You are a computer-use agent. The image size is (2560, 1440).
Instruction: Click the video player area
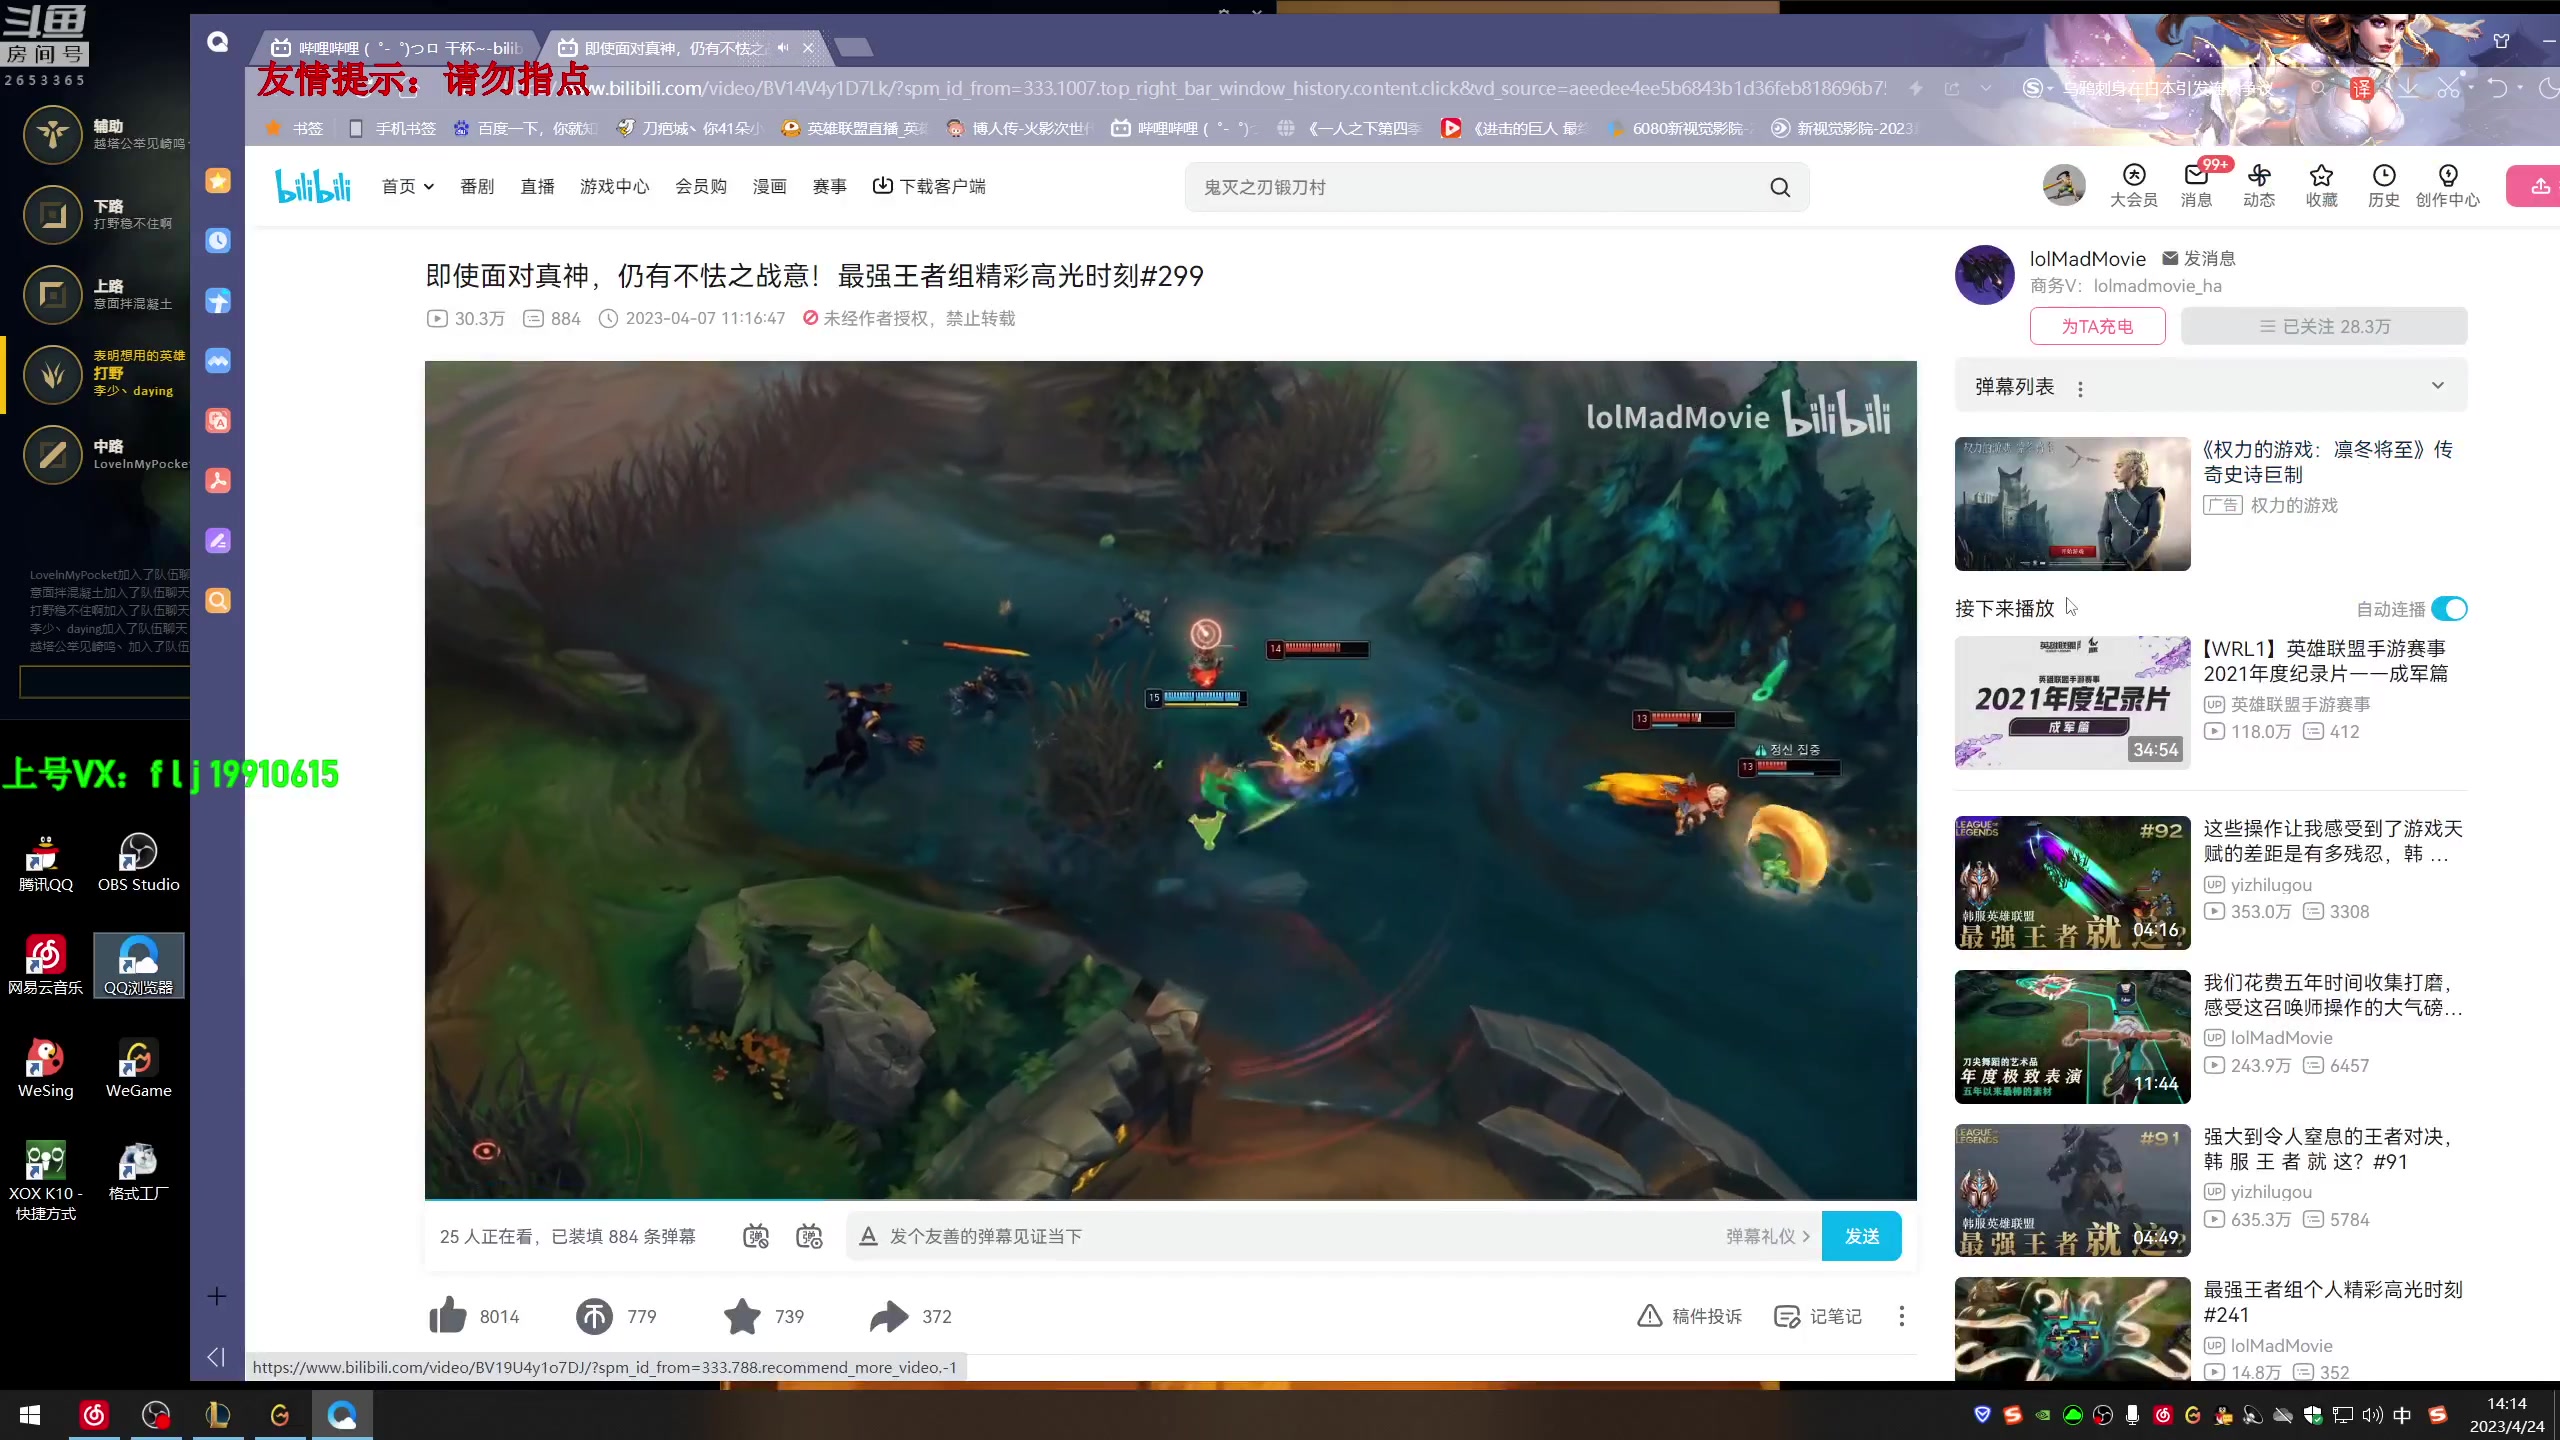coord(1170,780)
